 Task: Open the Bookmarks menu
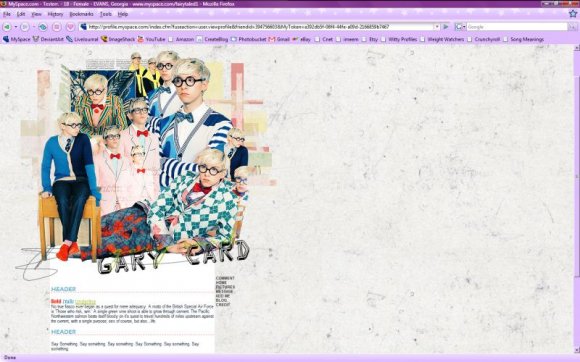click(x=81, y=14)
